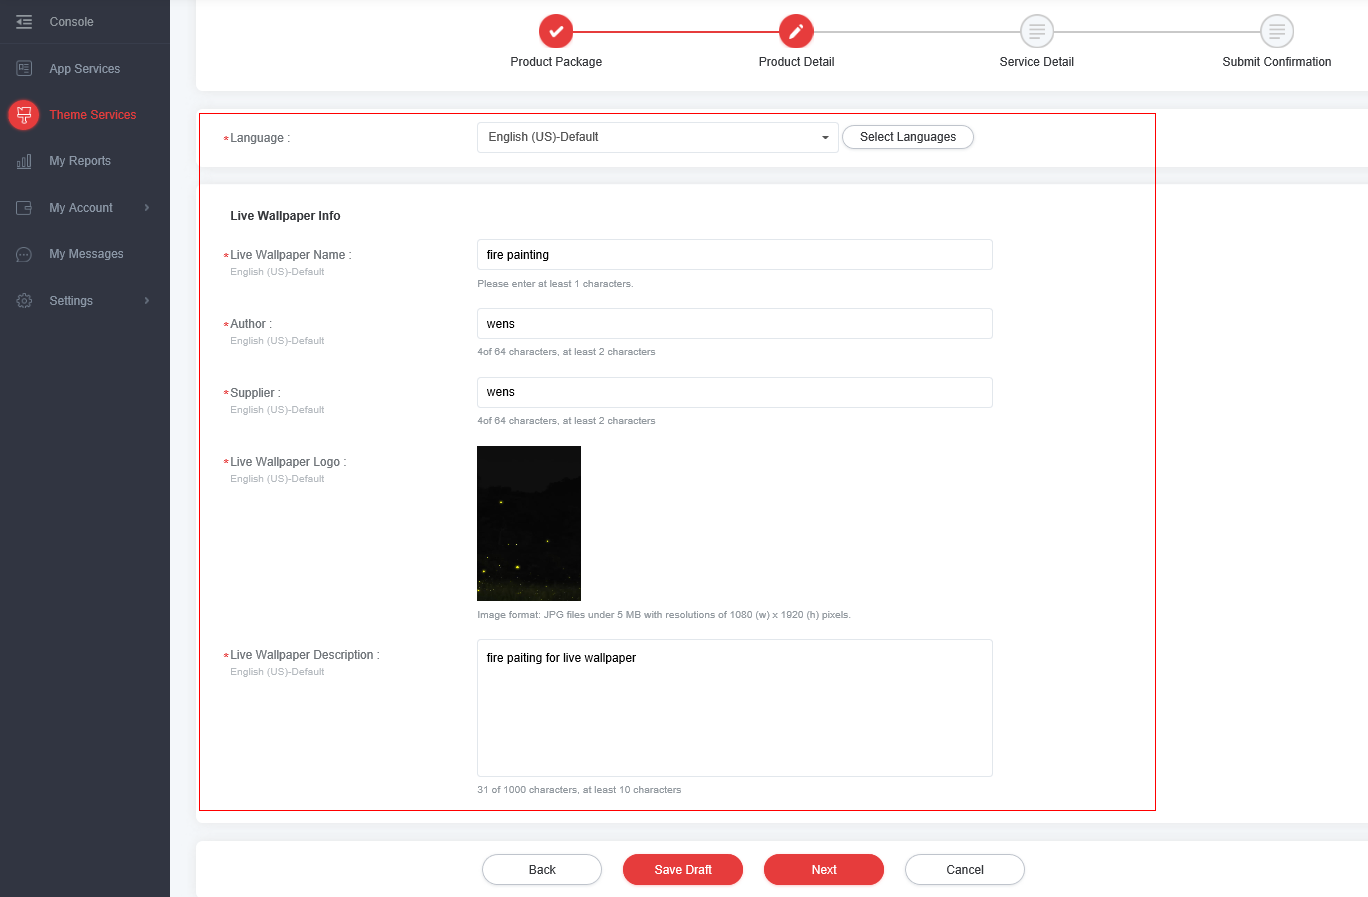Open My Reports bar chart icon
1368x897 pixels.
[24, 161]
